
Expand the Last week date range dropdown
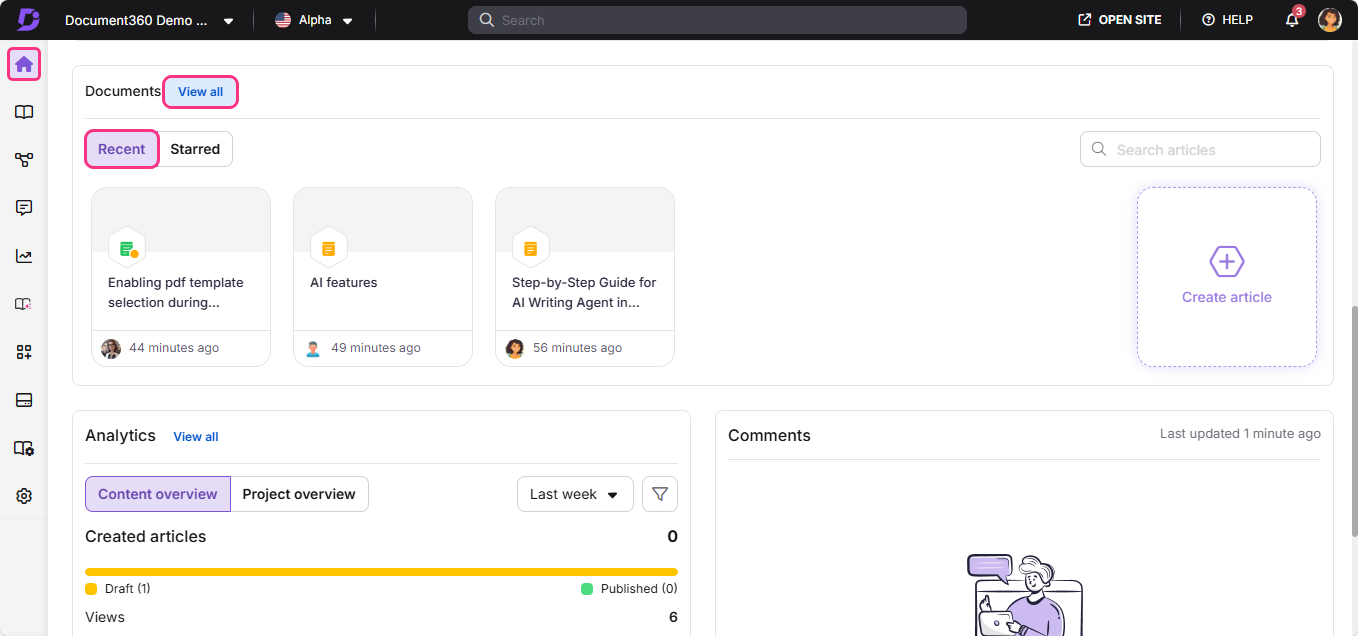pyautogui.click(x=575, y=494)
